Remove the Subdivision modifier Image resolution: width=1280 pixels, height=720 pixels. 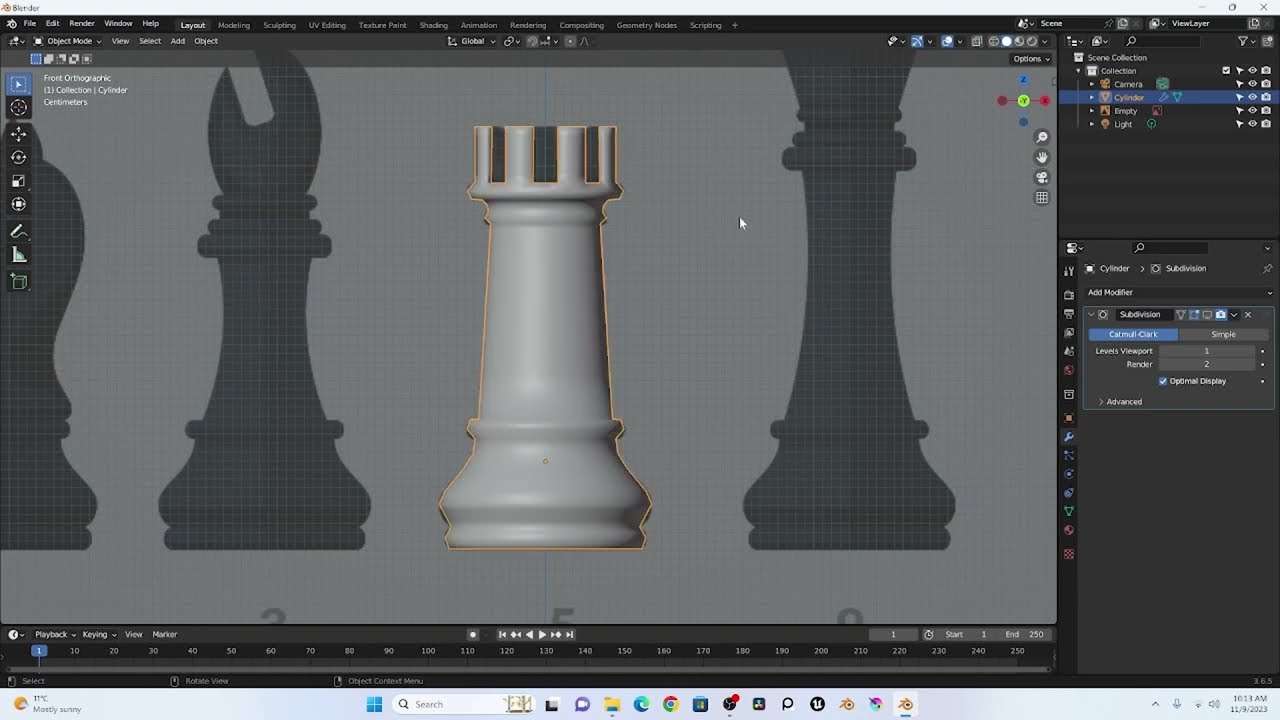point(1247,314)
